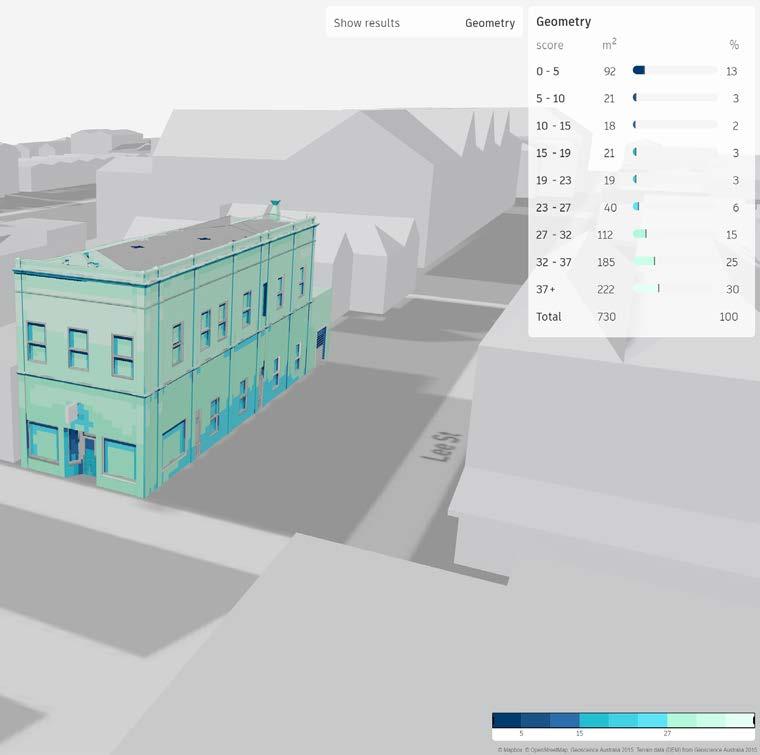Select the '23 - 27' score range label
Image resolution: width=760 pixels, height=755 pixels.
point(553,207)
